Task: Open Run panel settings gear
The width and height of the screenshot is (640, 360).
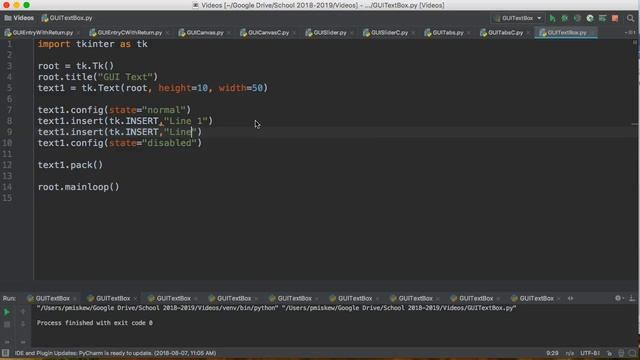Action: 618,298
